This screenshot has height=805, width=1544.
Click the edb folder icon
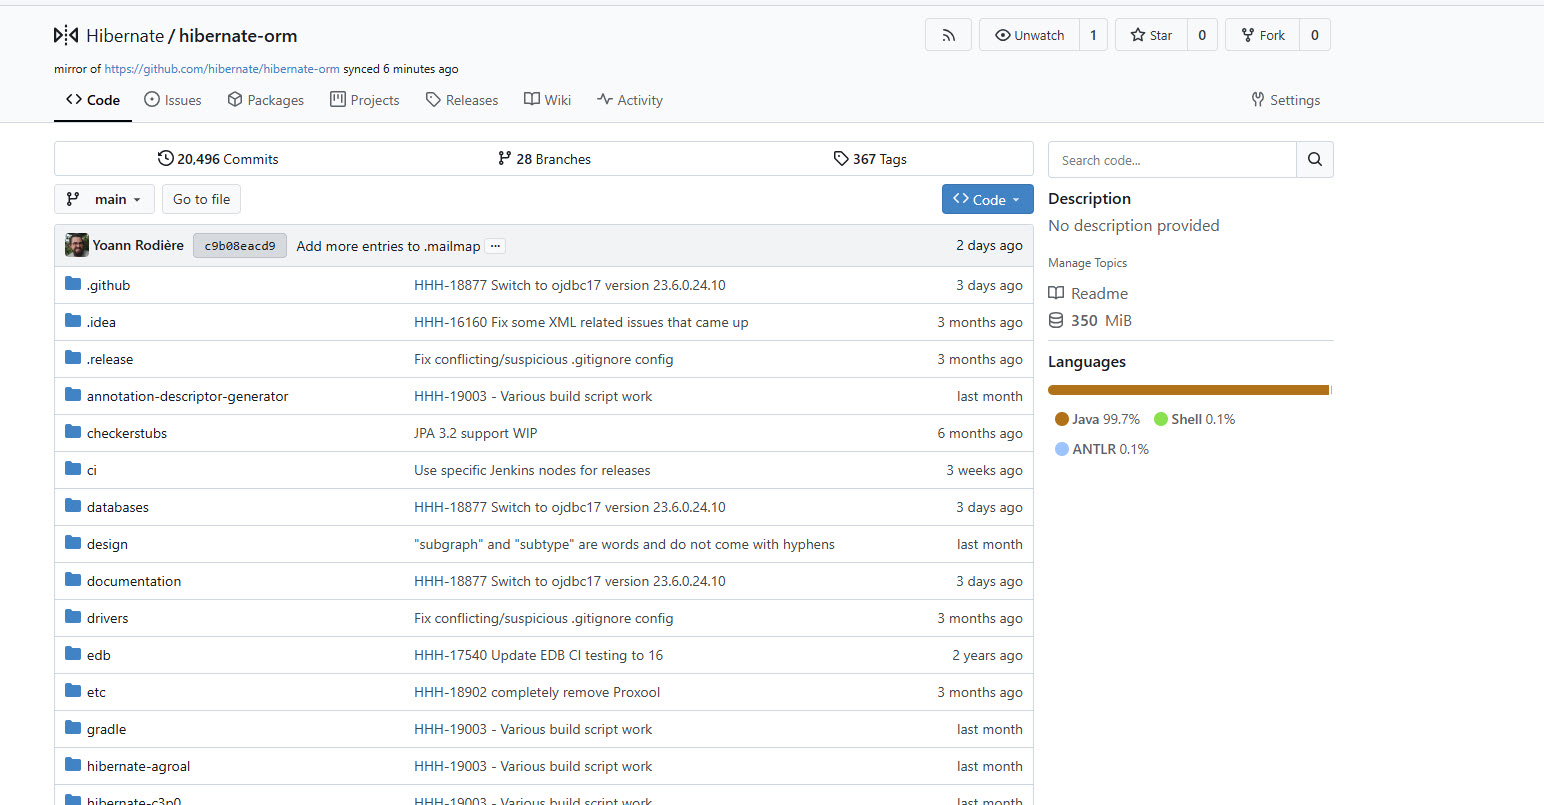(73, 654)
